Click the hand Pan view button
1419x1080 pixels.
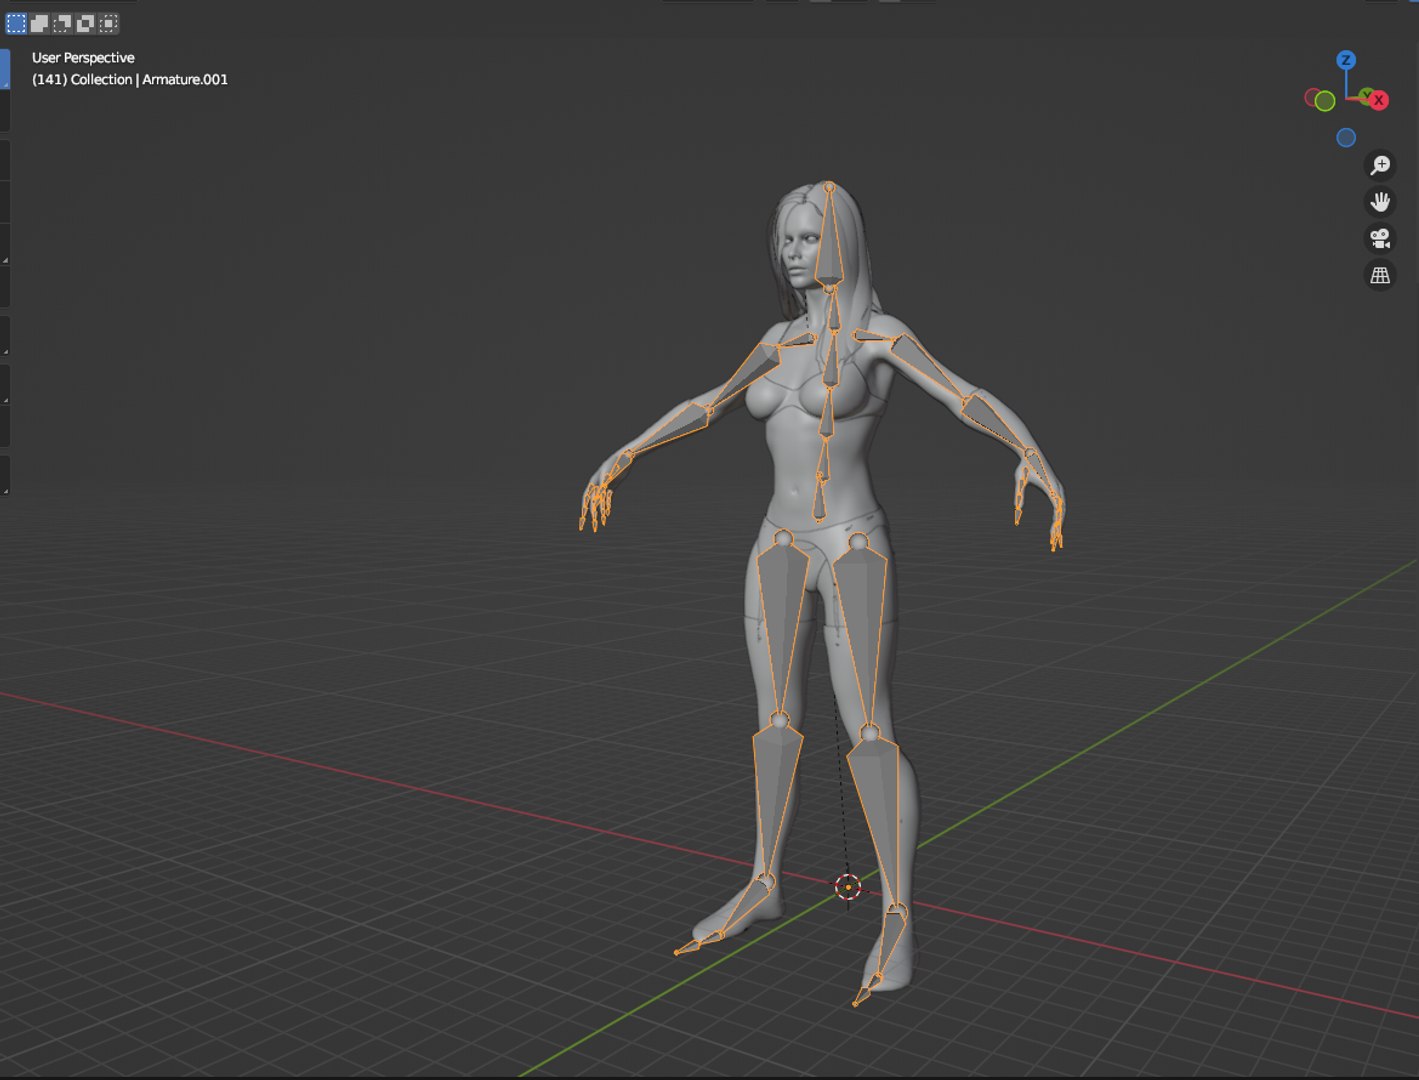click(x=1380, y=202)
